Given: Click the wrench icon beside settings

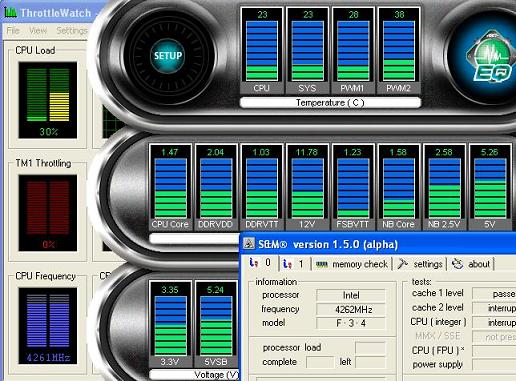Looking at the screenshot, I should tap(403, 264).
